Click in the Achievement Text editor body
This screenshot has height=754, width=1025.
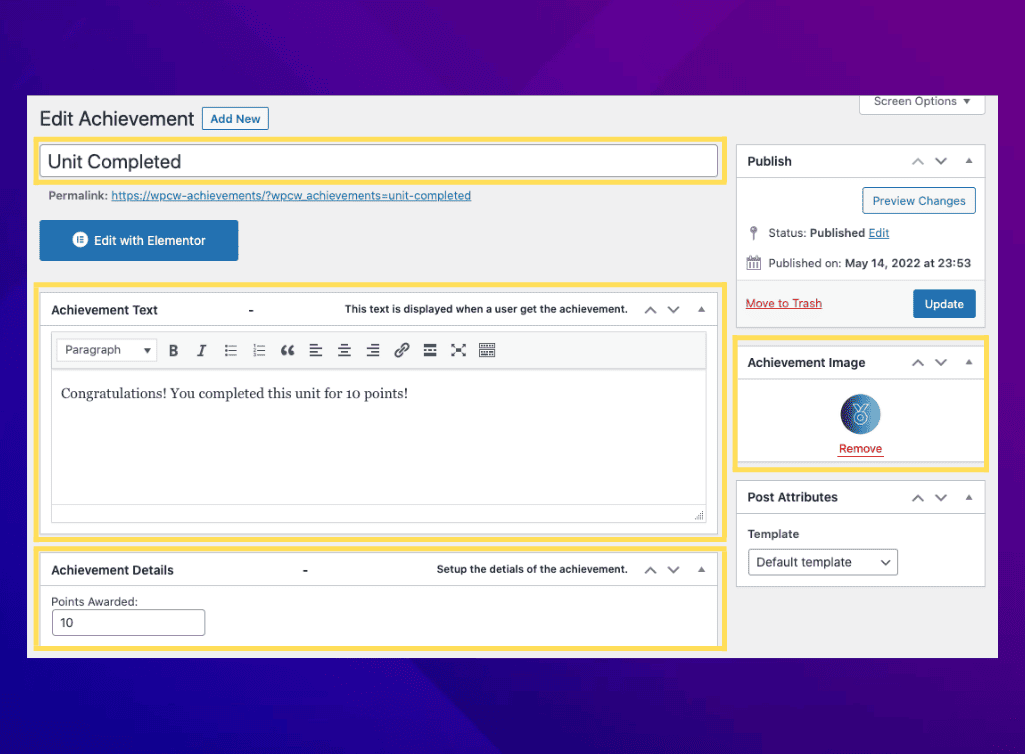378,437
